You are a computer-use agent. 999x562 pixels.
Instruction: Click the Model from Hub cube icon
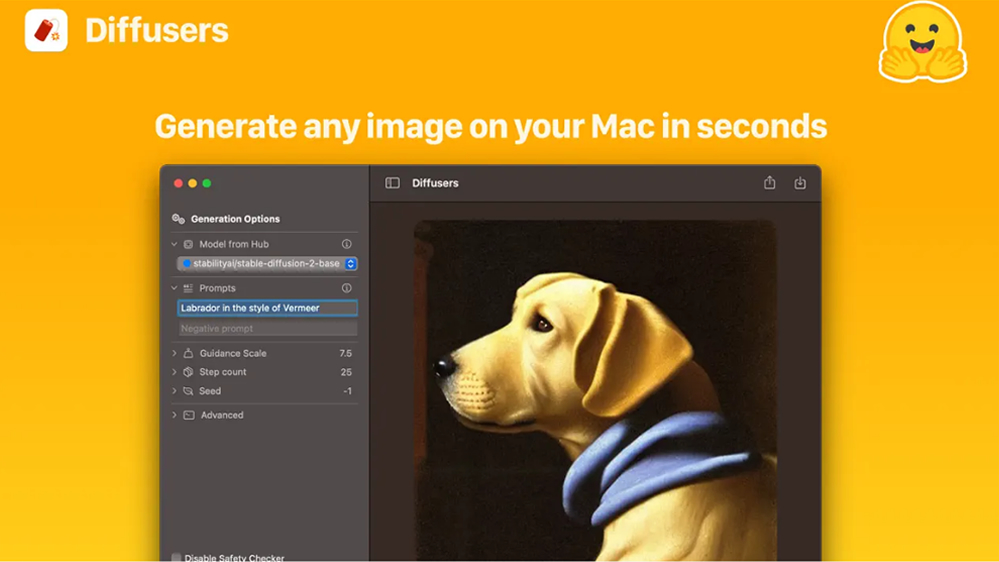(189, 244)
